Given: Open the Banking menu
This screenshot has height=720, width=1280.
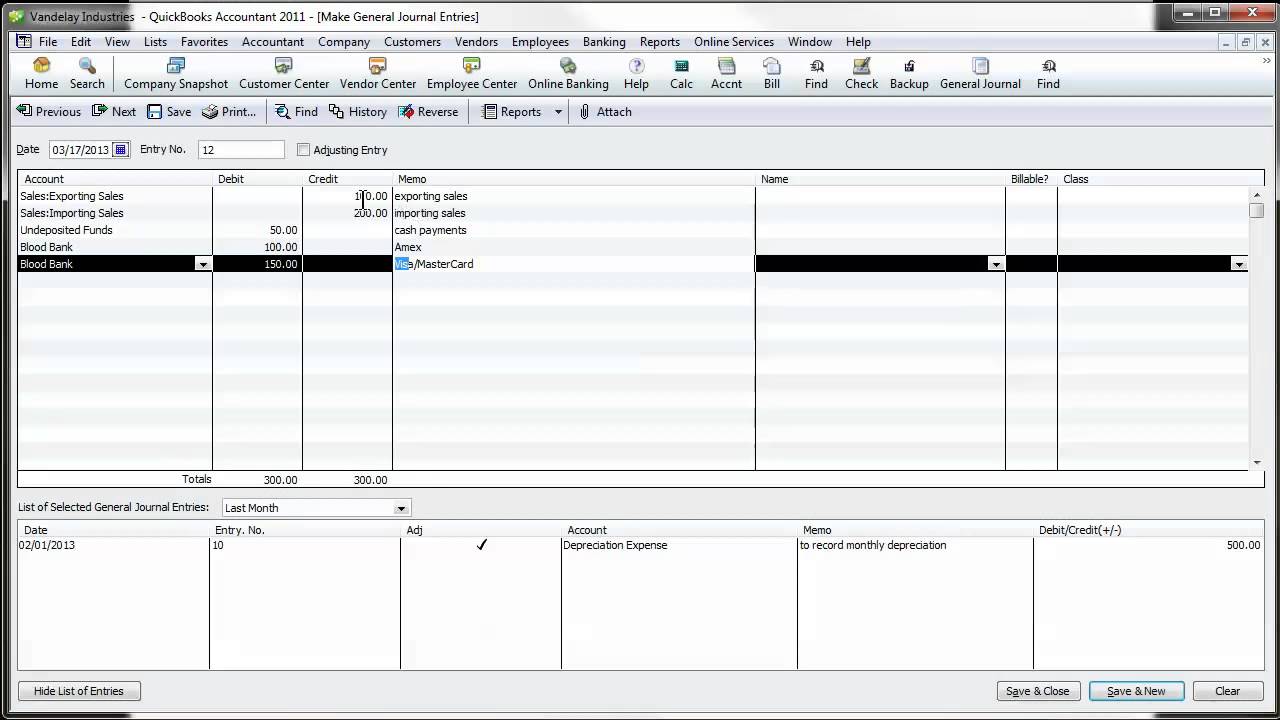Looking at the screenshot, I should point(604,42).
